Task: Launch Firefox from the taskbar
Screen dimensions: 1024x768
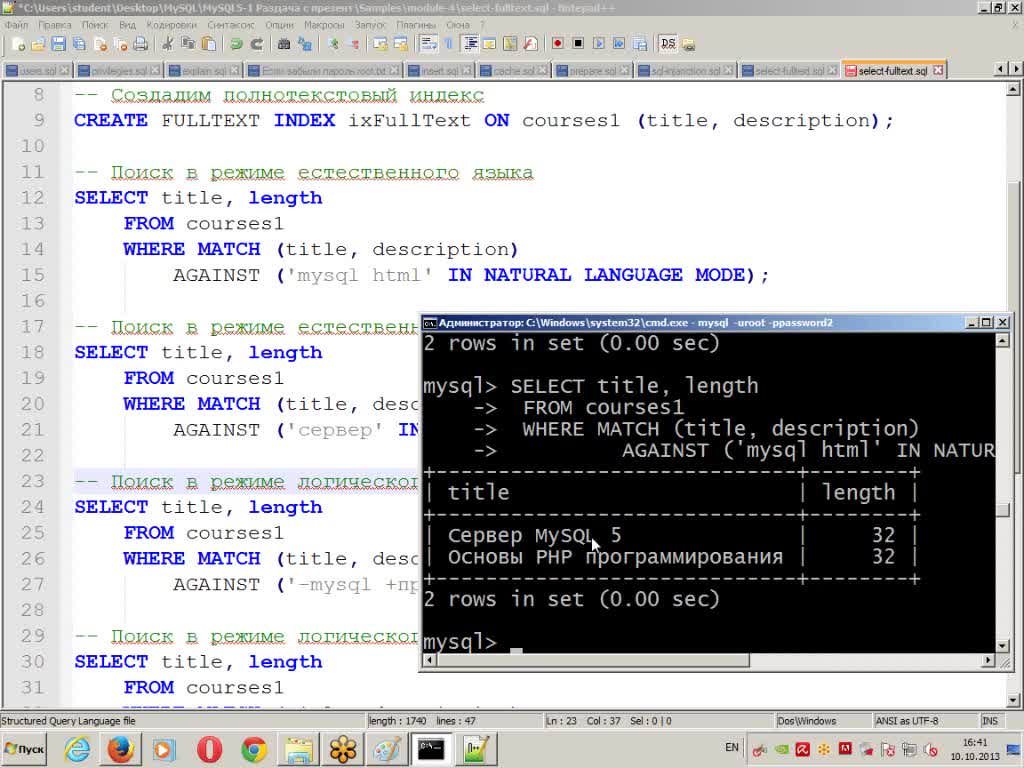Action: pos(120,750)
